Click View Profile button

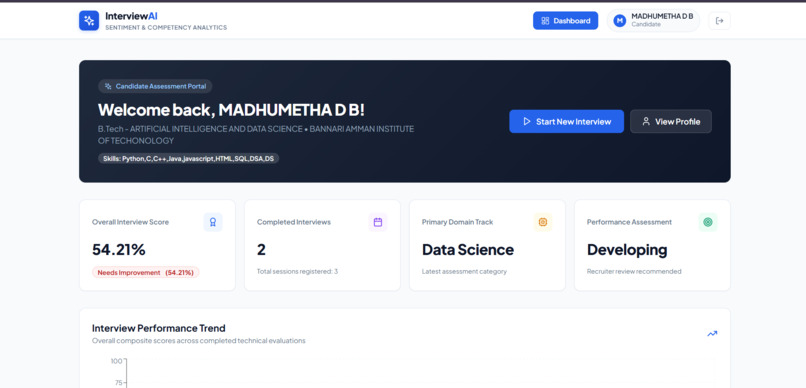coord(671,121)
